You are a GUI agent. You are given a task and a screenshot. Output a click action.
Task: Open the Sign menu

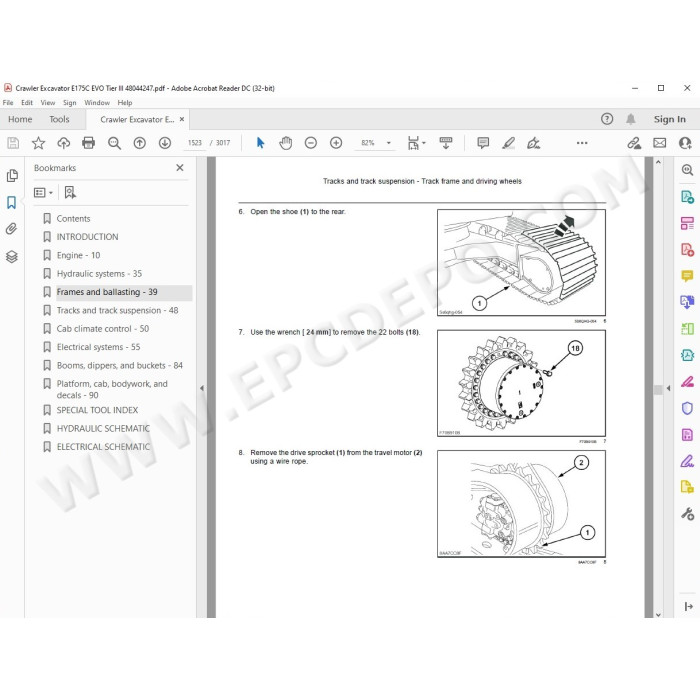pos(69,103)
